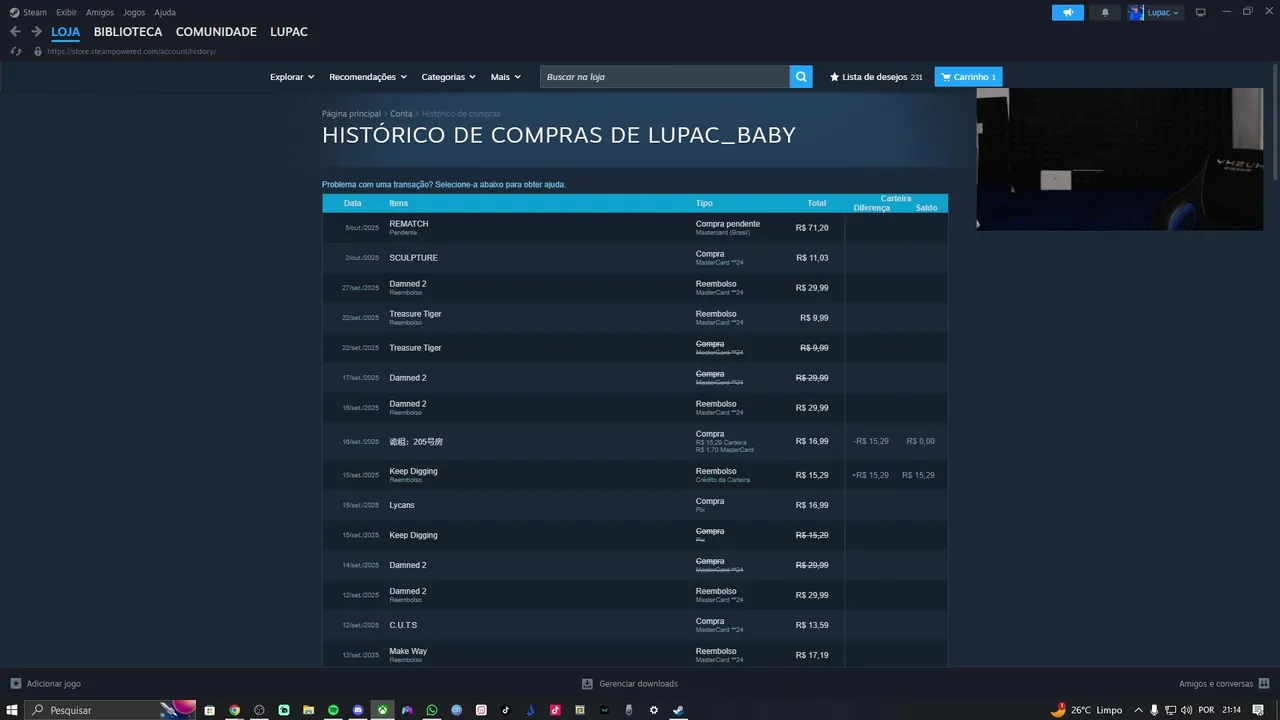Click Adicionar jogo plus icon
The height and width of the screenshot is (720, 1280).
[16, 684]
